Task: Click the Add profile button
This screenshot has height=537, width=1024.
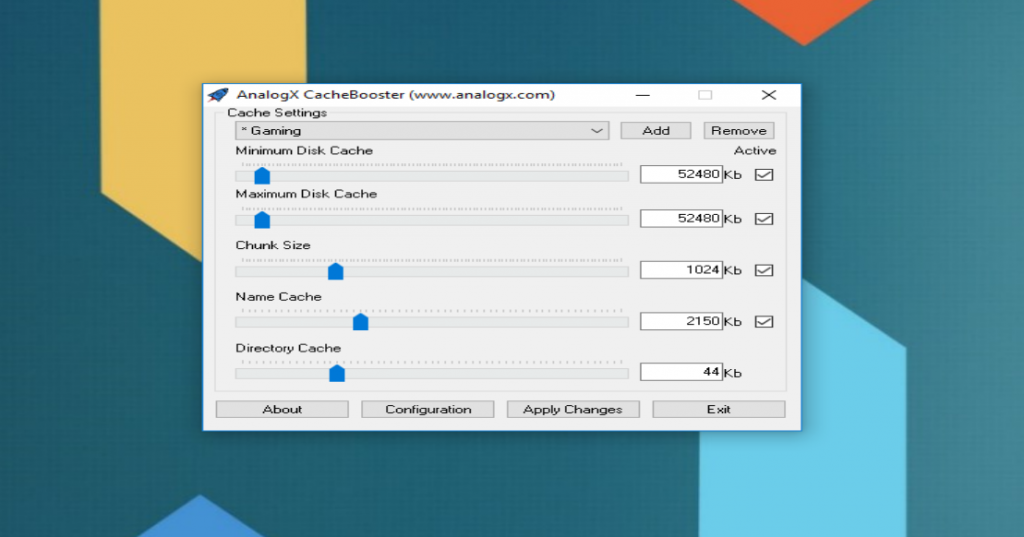Action: pyautogui.click(x=656, y=131)
